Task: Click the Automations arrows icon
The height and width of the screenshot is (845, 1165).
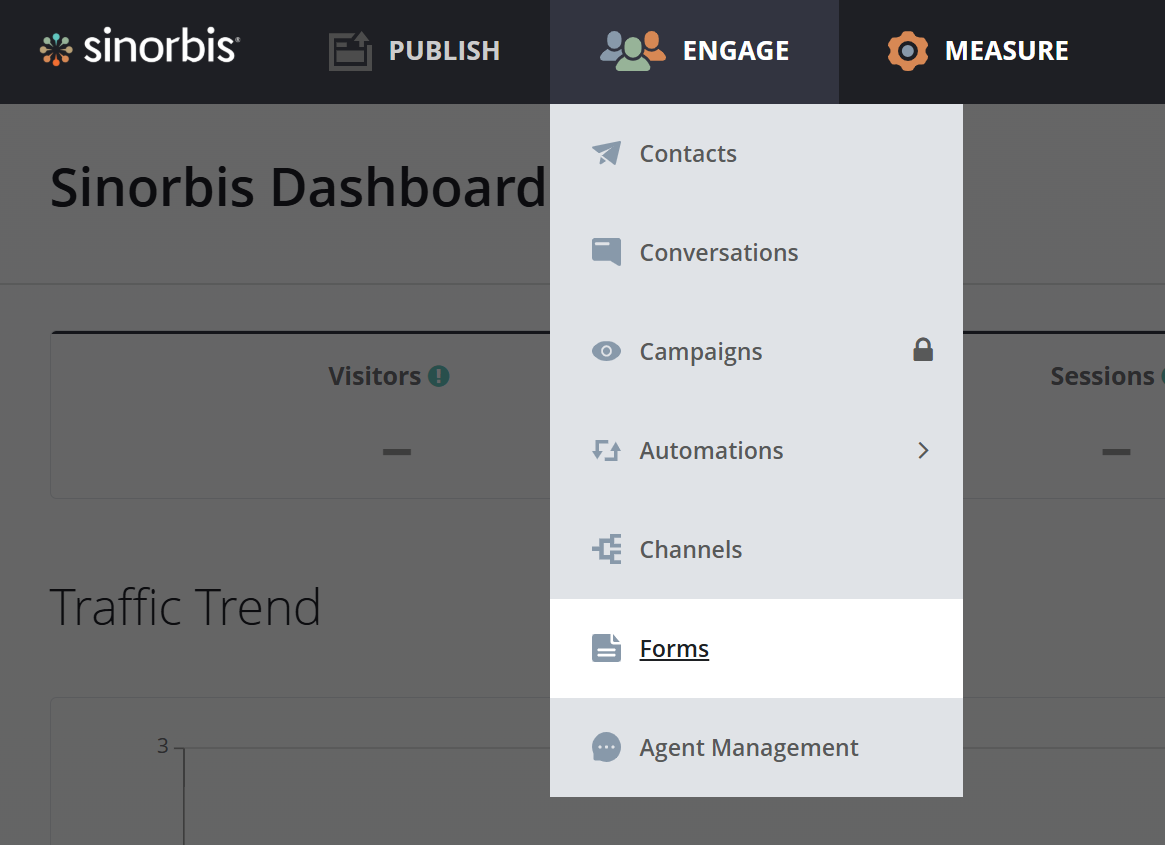Action: [x=606, y=450]
